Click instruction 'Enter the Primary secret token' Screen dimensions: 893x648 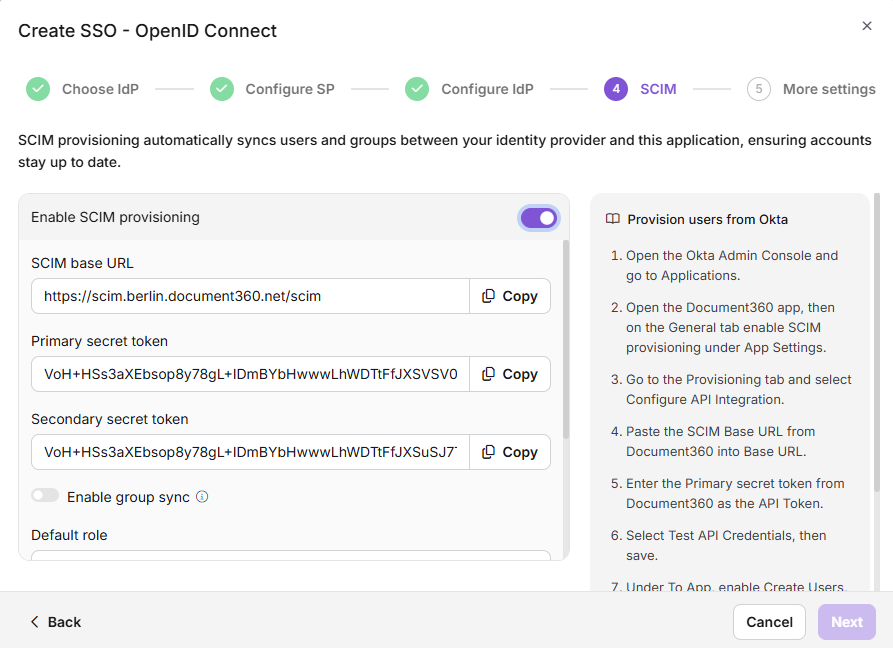pyautogui.click(x=735, y=493)
